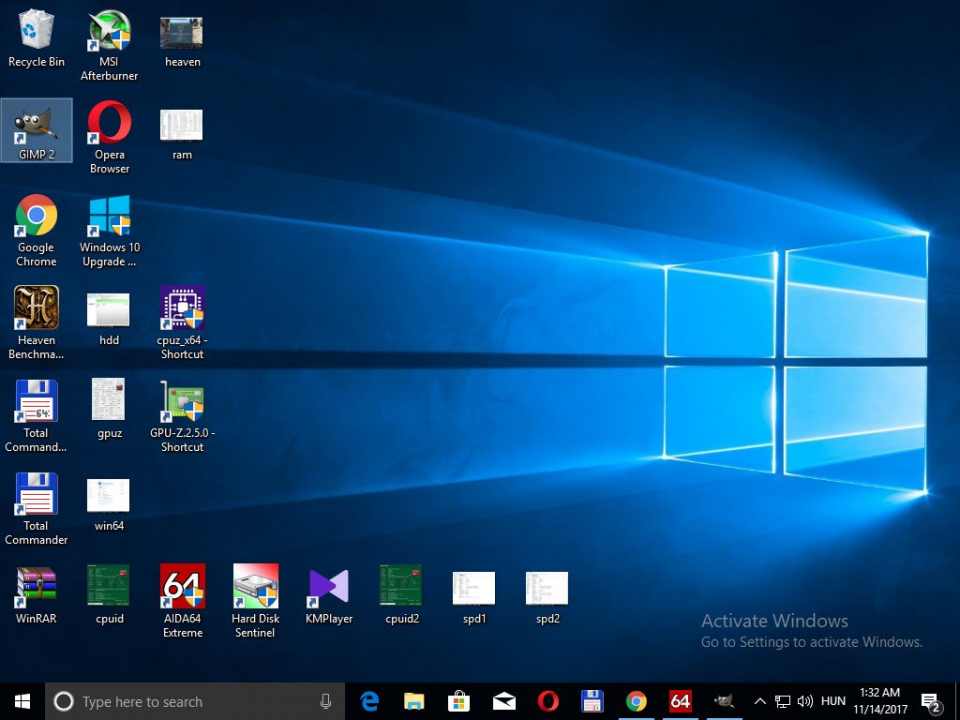Click the Show desktop strip
960x720 pixels.
[957, 701]
